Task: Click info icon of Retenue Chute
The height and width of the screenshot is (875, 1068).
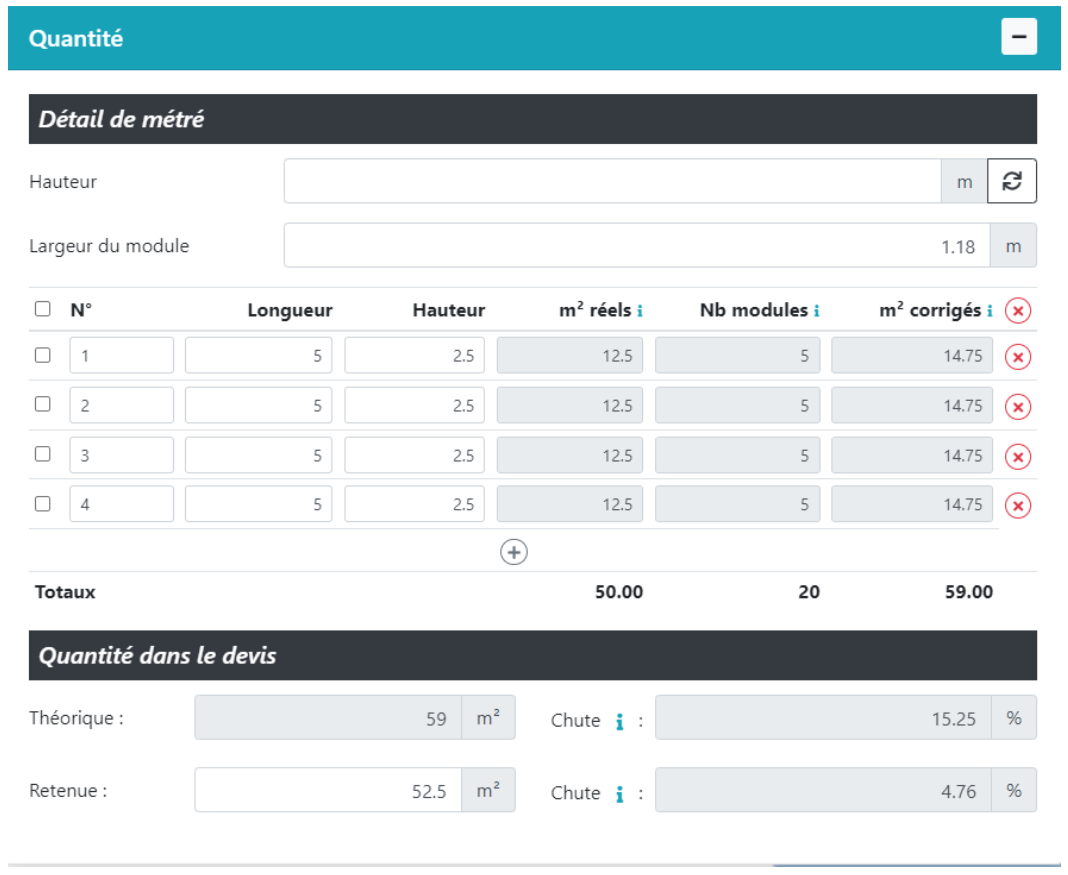Action: pos(619,794)
